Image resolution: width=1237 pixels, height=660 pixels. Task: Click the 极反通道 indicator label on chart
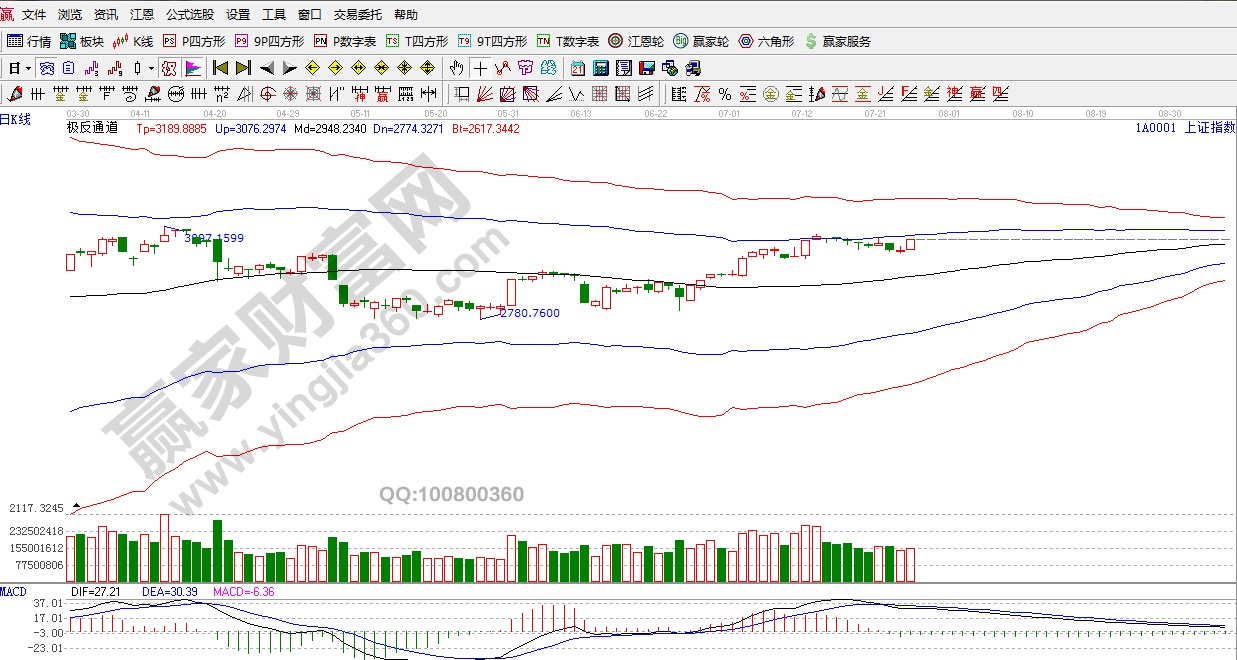pos(92,128)
